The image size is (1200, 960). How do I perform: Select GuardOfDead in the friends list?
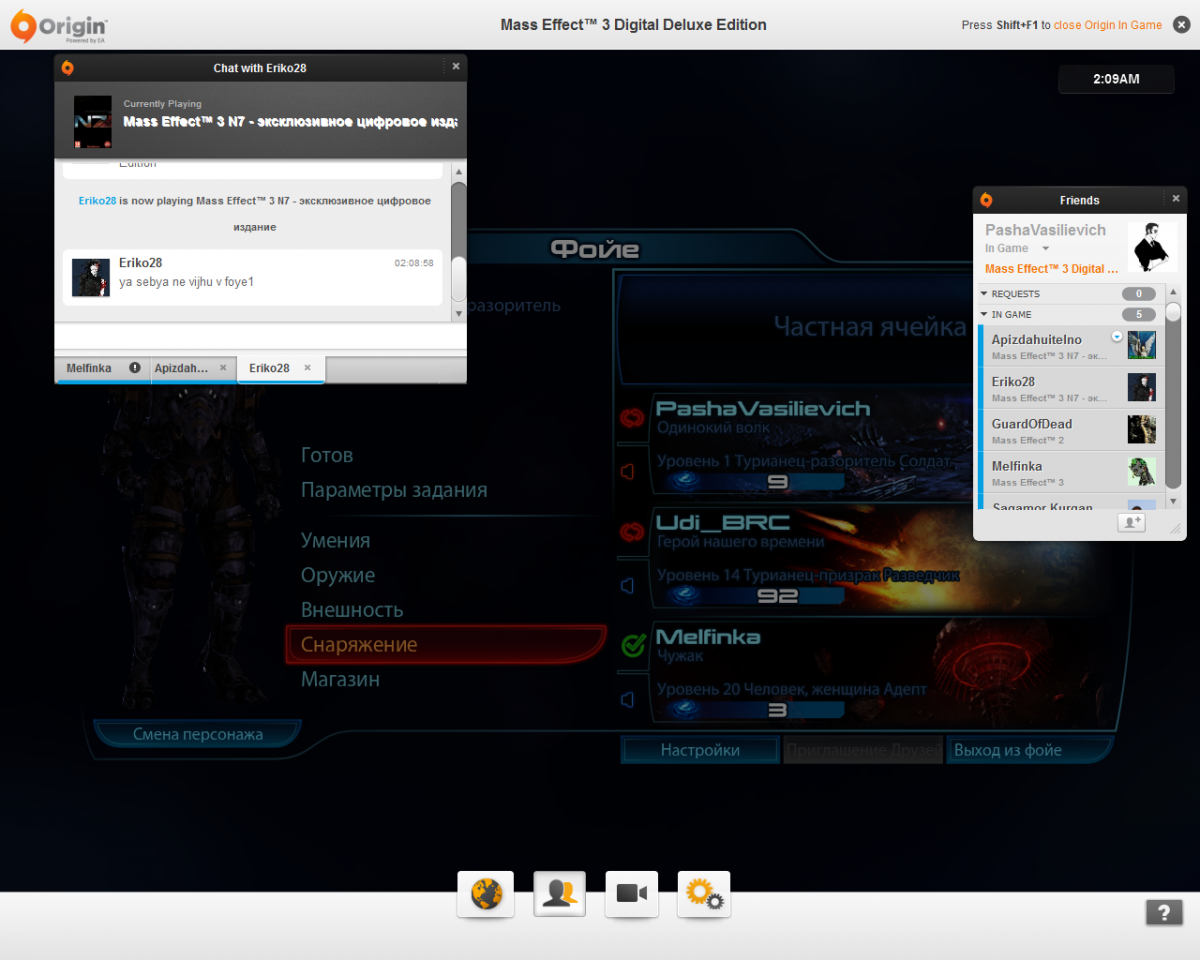pos(1070,430)
